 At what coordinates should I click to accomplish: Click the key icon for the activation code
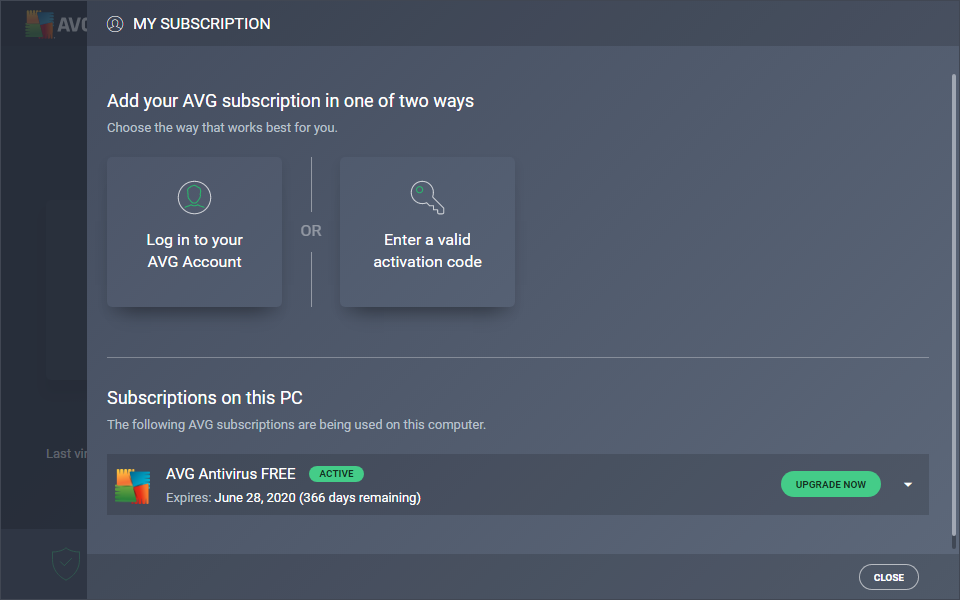[x=427, y=197]
